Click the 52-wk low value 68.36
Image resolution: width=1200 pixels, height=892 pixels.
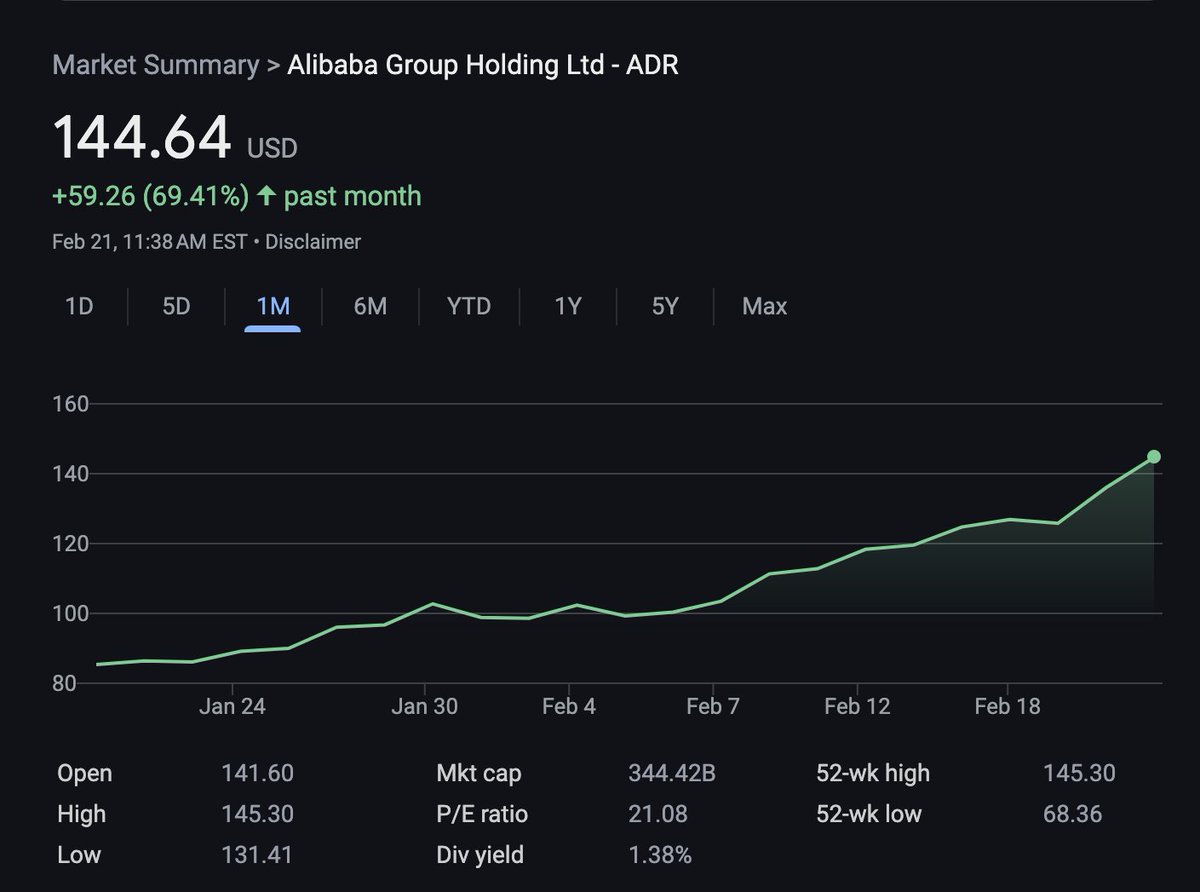[1072, 814]
